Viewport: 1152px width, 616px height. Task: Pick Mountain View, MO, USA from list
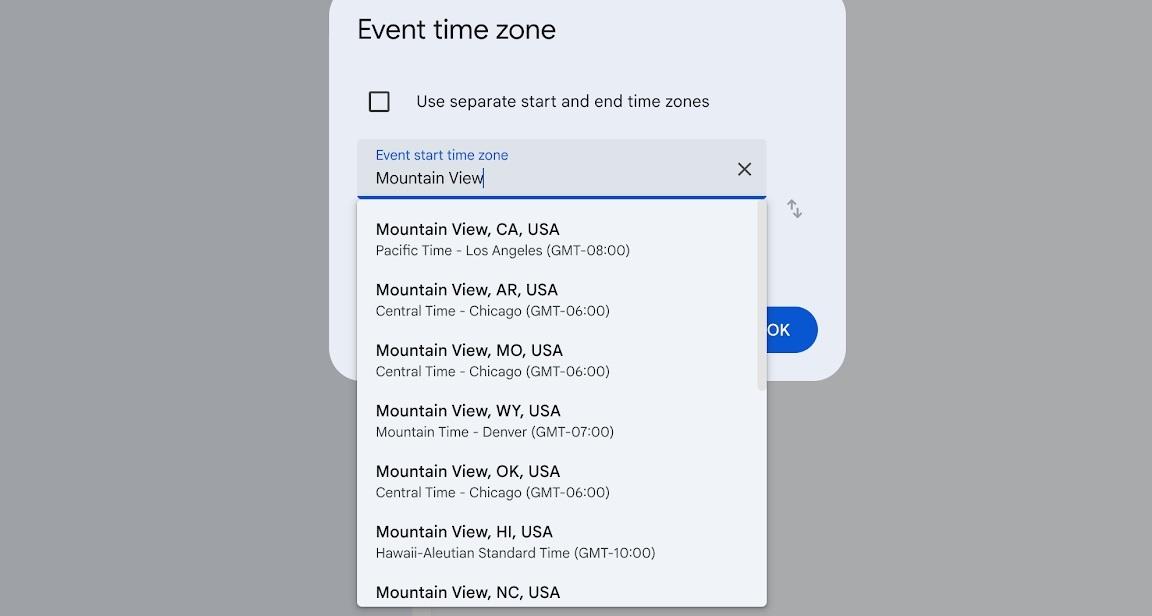[469, 351]
